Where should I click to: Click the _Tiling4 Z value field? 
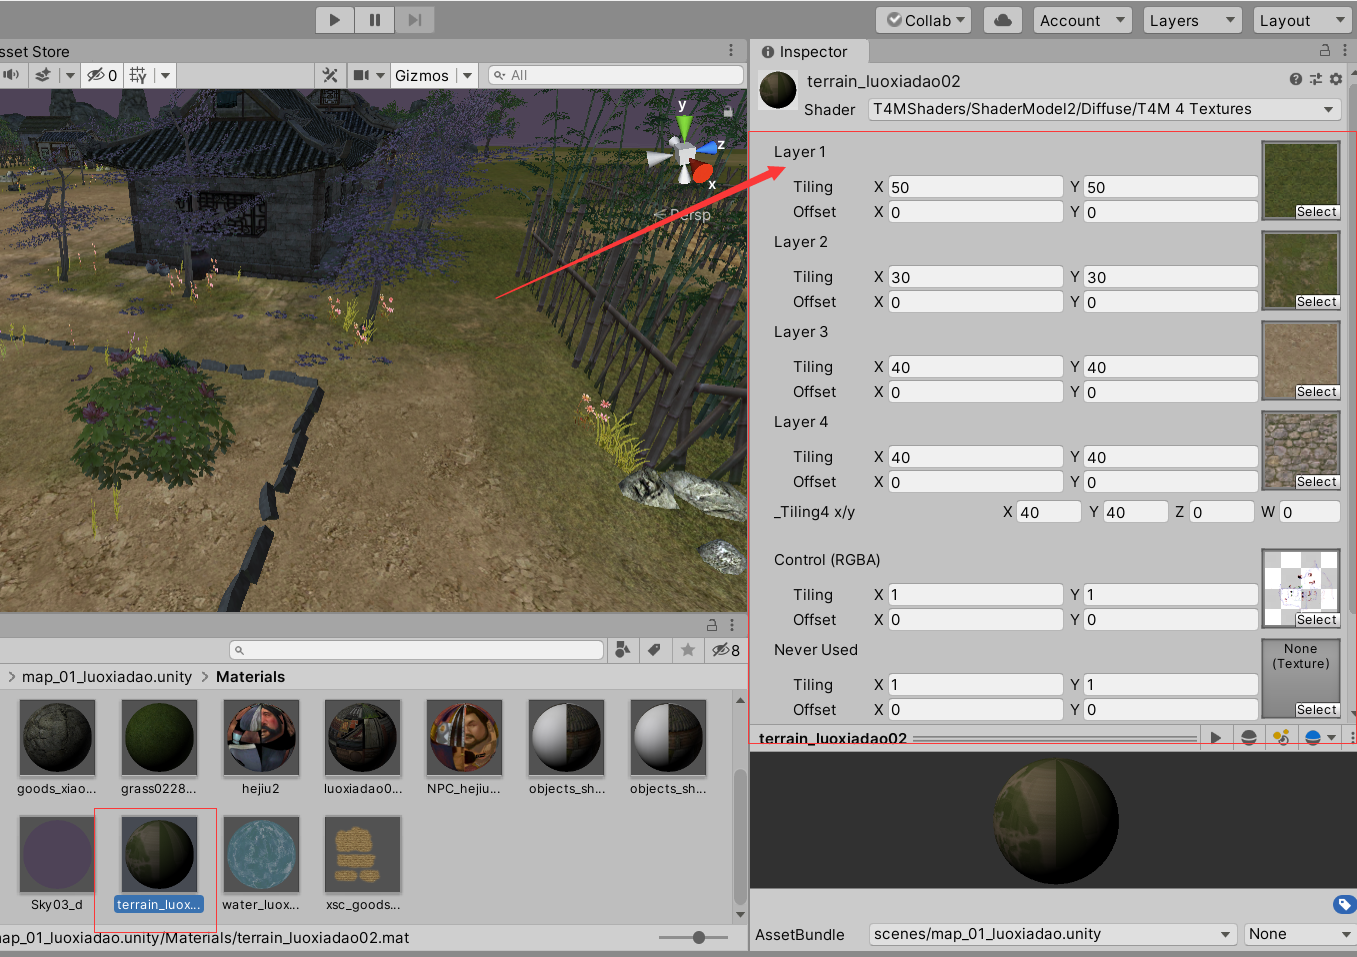pos(1221,512)
